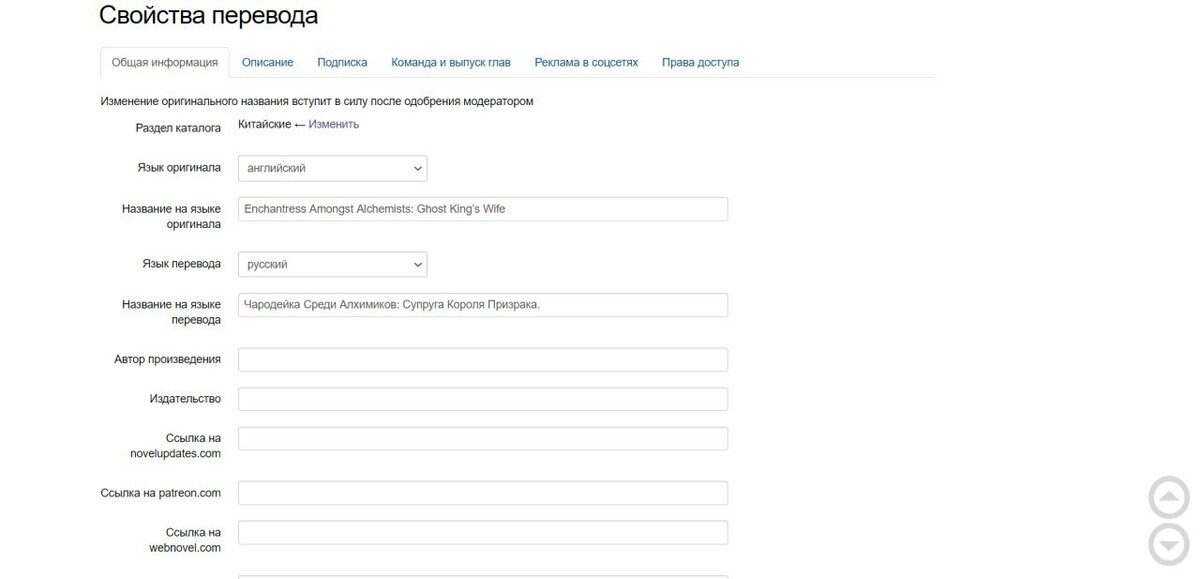Click the Язык перевода label
Image resolution: width=1200 pixels, height=579 pixels.
[181, 264]
